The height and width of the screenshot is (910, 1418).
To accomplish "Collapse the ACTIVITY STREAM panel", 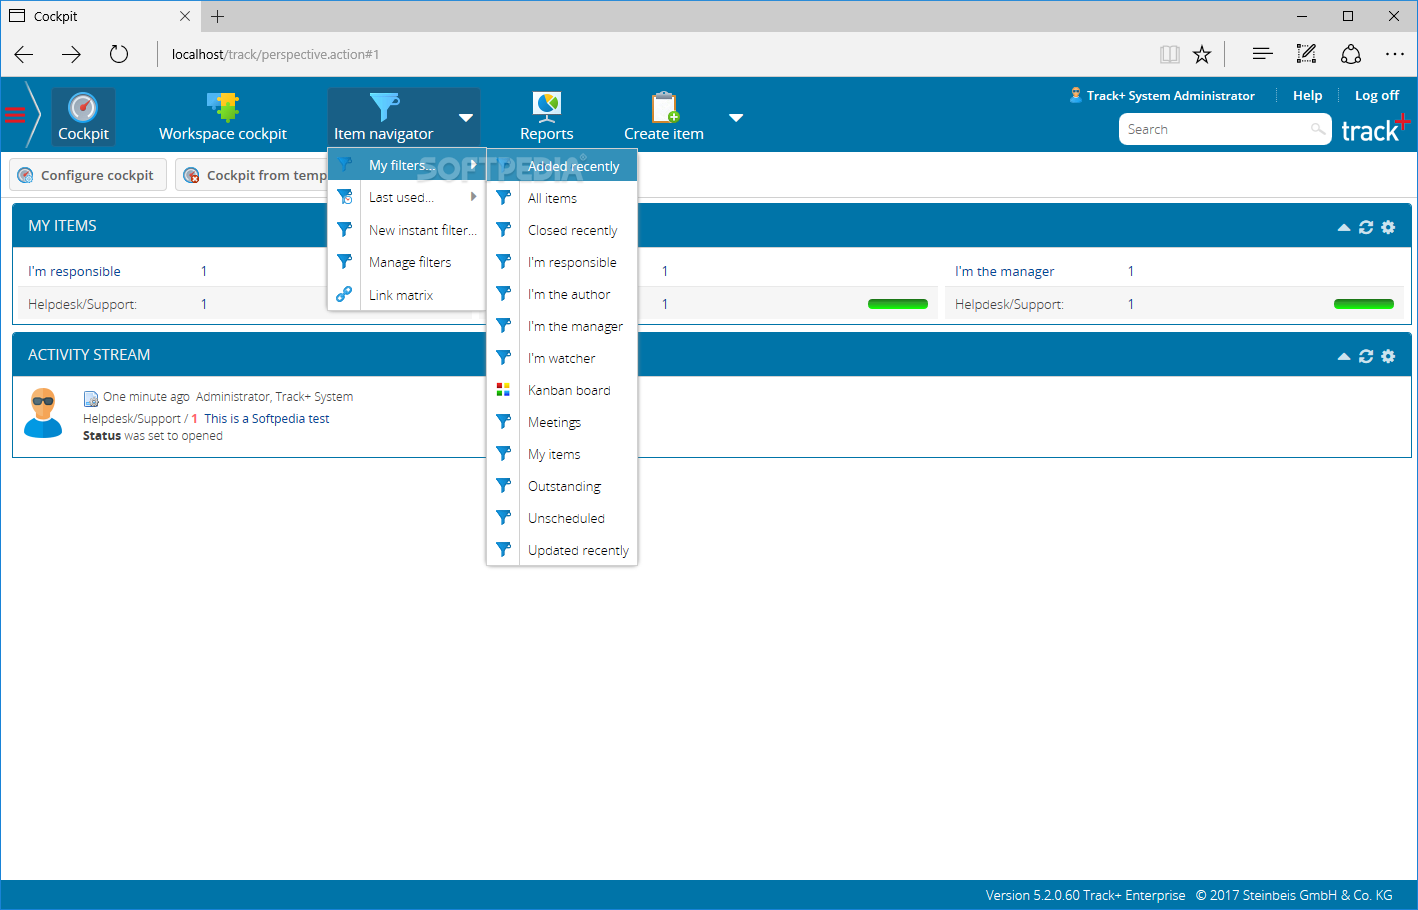I will (x=1344, y=357).
